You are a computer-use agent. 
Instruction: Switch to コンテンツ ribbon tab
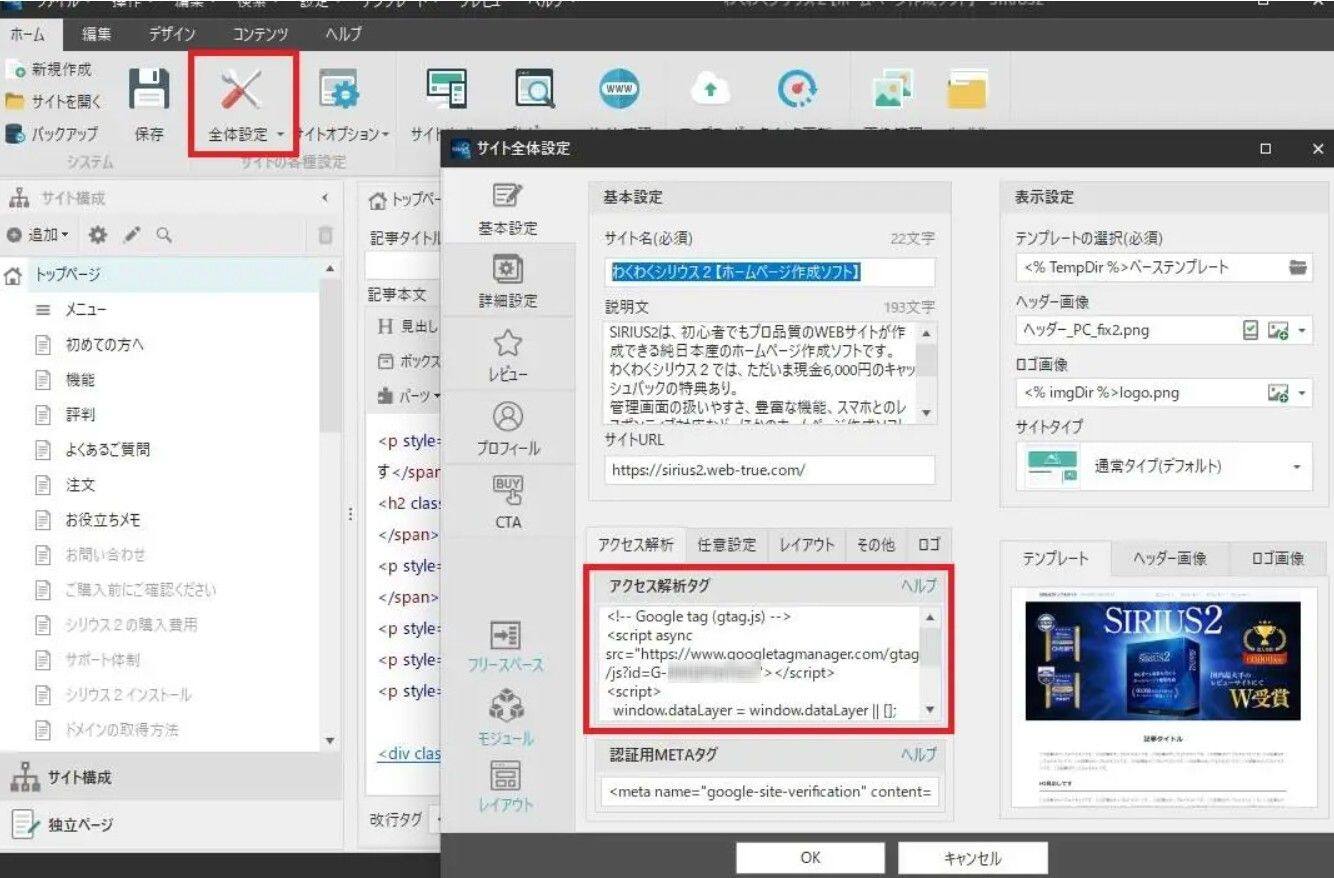coord(260,34)
